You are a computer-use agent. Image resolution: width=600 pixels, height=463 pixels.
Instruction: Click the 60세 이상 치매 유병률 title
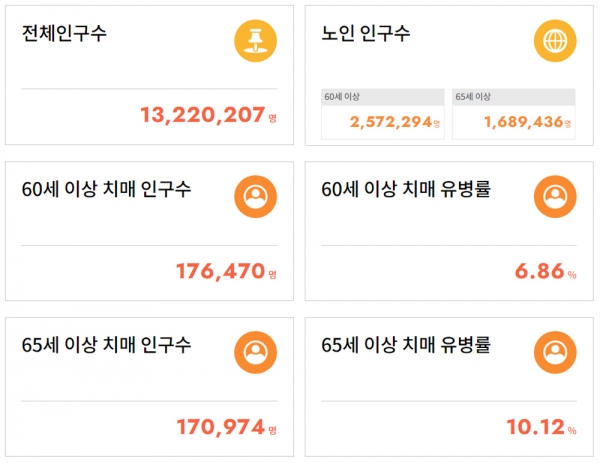point(406,189)
